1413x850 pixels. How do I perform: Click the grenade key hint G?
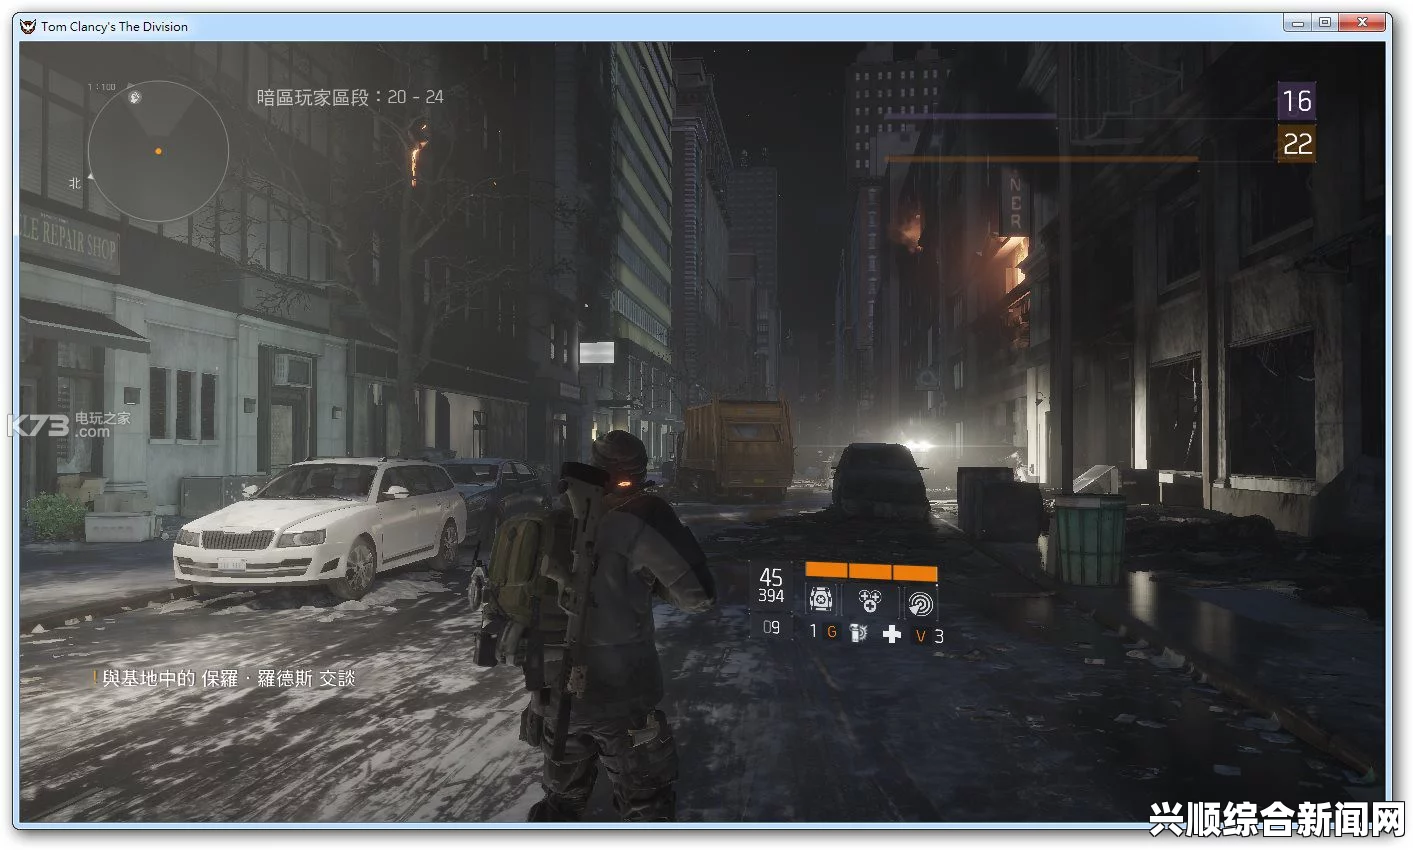[x=832, y=632]
